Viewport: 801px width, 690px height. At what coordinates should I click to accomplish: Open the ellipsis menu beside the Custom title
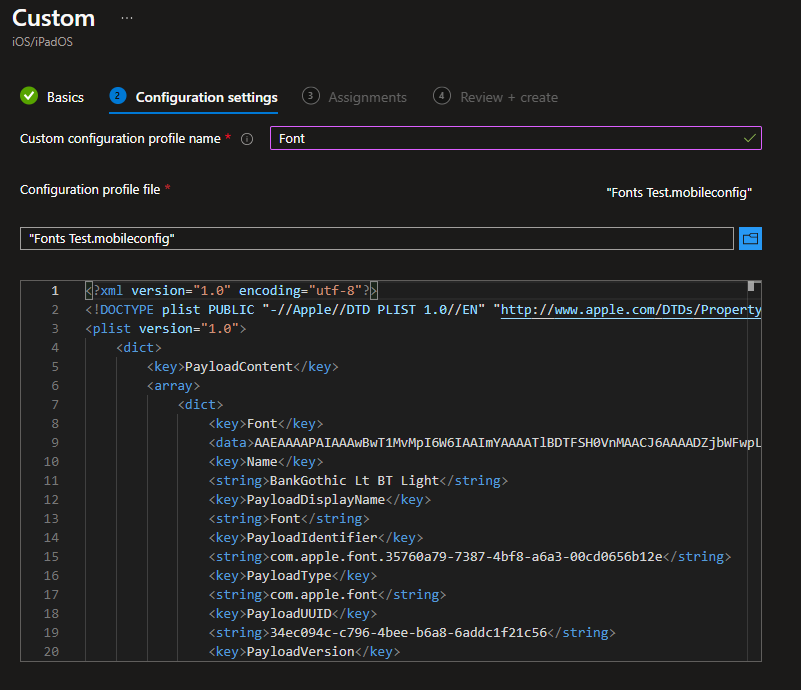coord(126,16)
